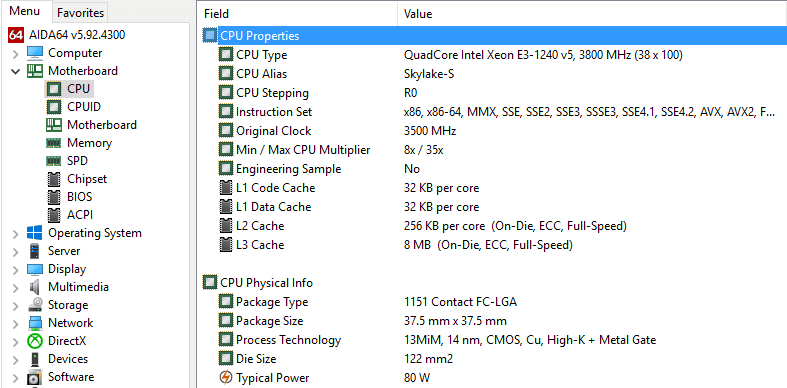
Task: Click the Memory module icon
Action: pos(54,143)
